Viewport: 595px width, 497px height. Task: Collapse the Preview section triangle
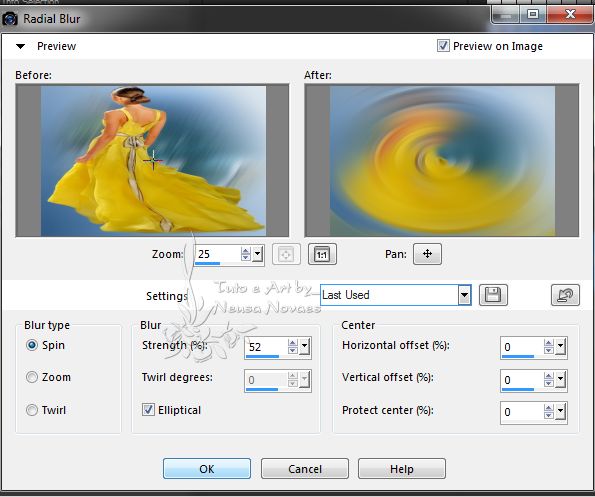pos(20,46)
